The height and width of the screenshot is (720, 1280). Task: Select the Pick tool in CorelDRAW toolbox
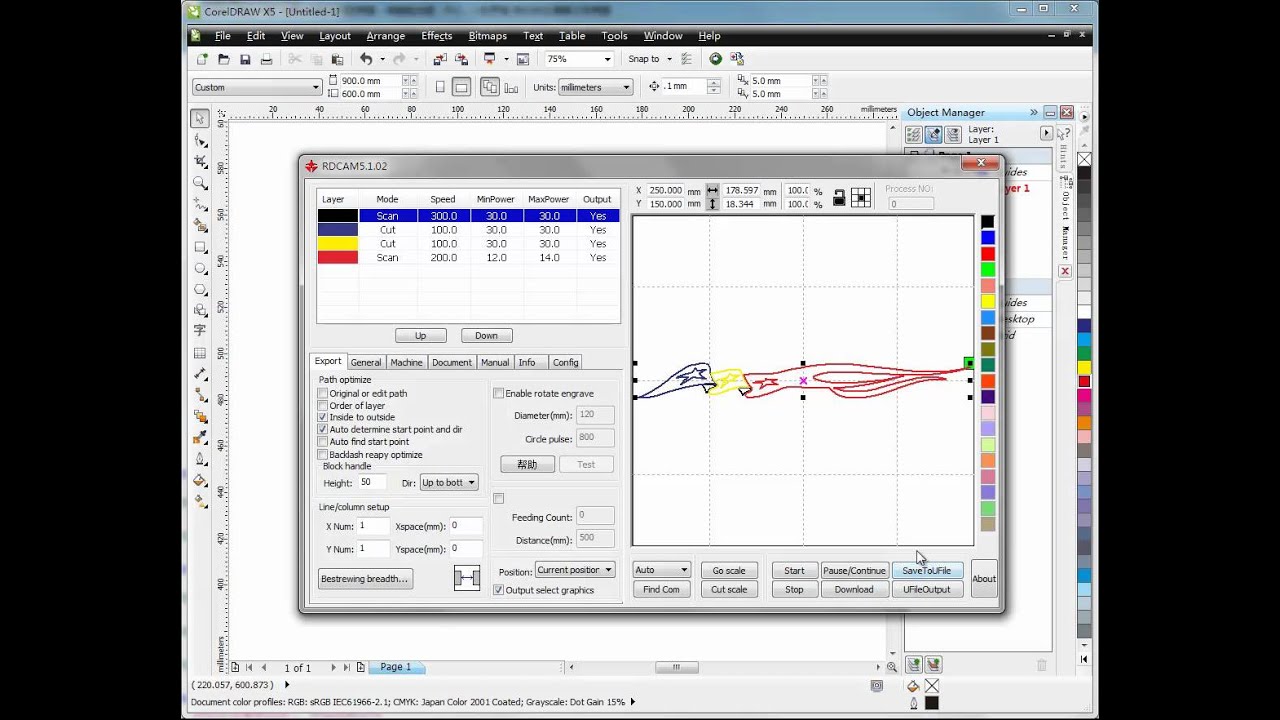pos(200,118)
